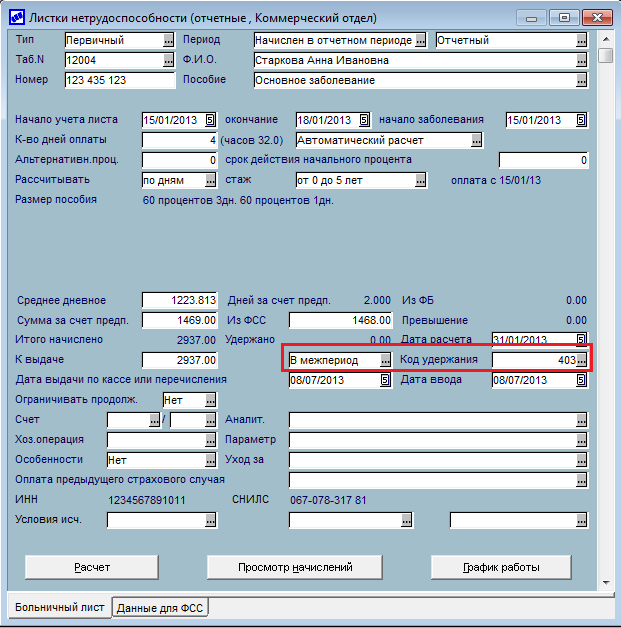Open Особенности selection button

click(x=211, y=460)
